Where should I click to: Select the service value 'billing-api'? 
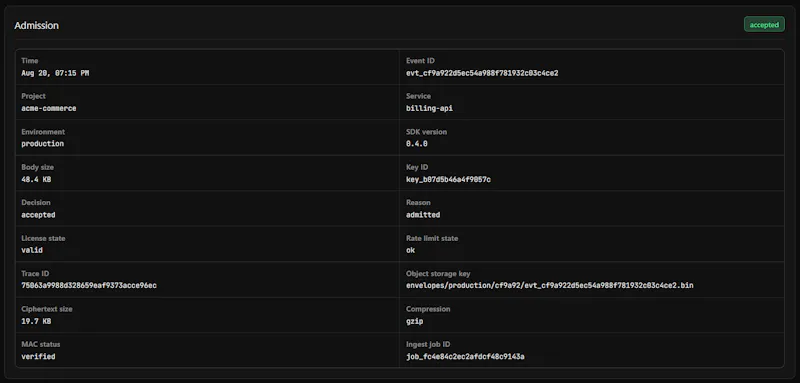pyautogui.click(x=429, y=108)
